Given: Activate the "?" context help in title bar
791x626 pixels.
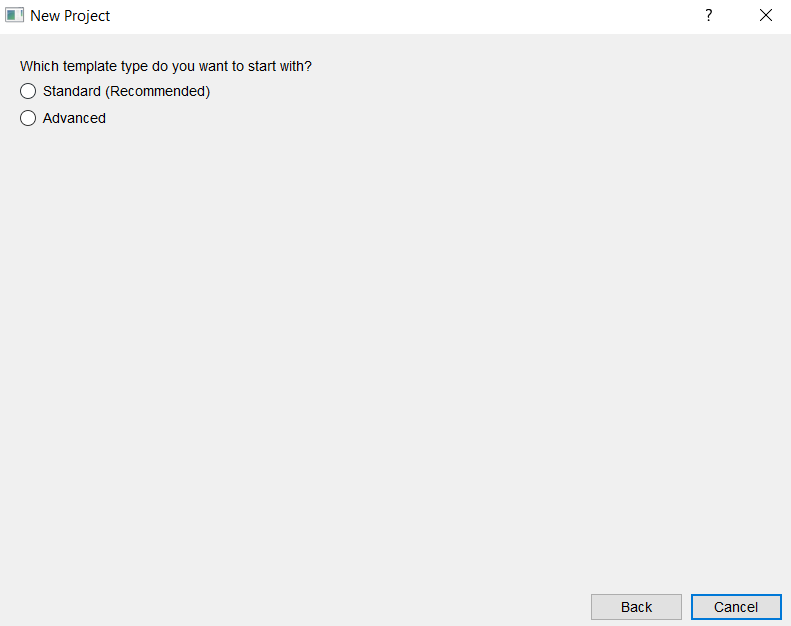Looking at the screenshot, I should pos(708,16).
